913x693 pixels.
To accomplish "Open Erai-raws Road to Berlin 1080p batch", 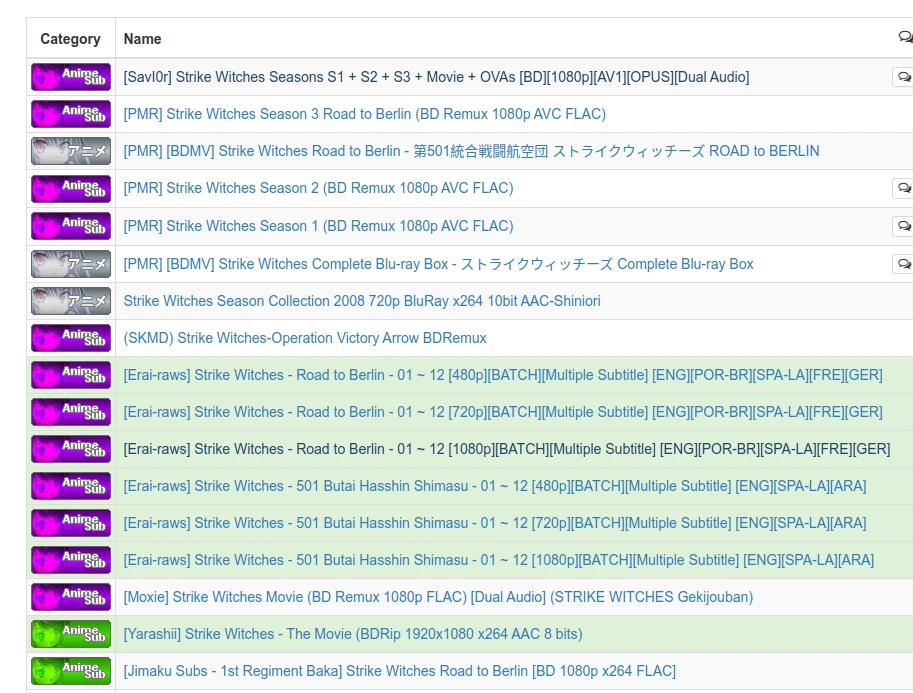I will point(507,449).
